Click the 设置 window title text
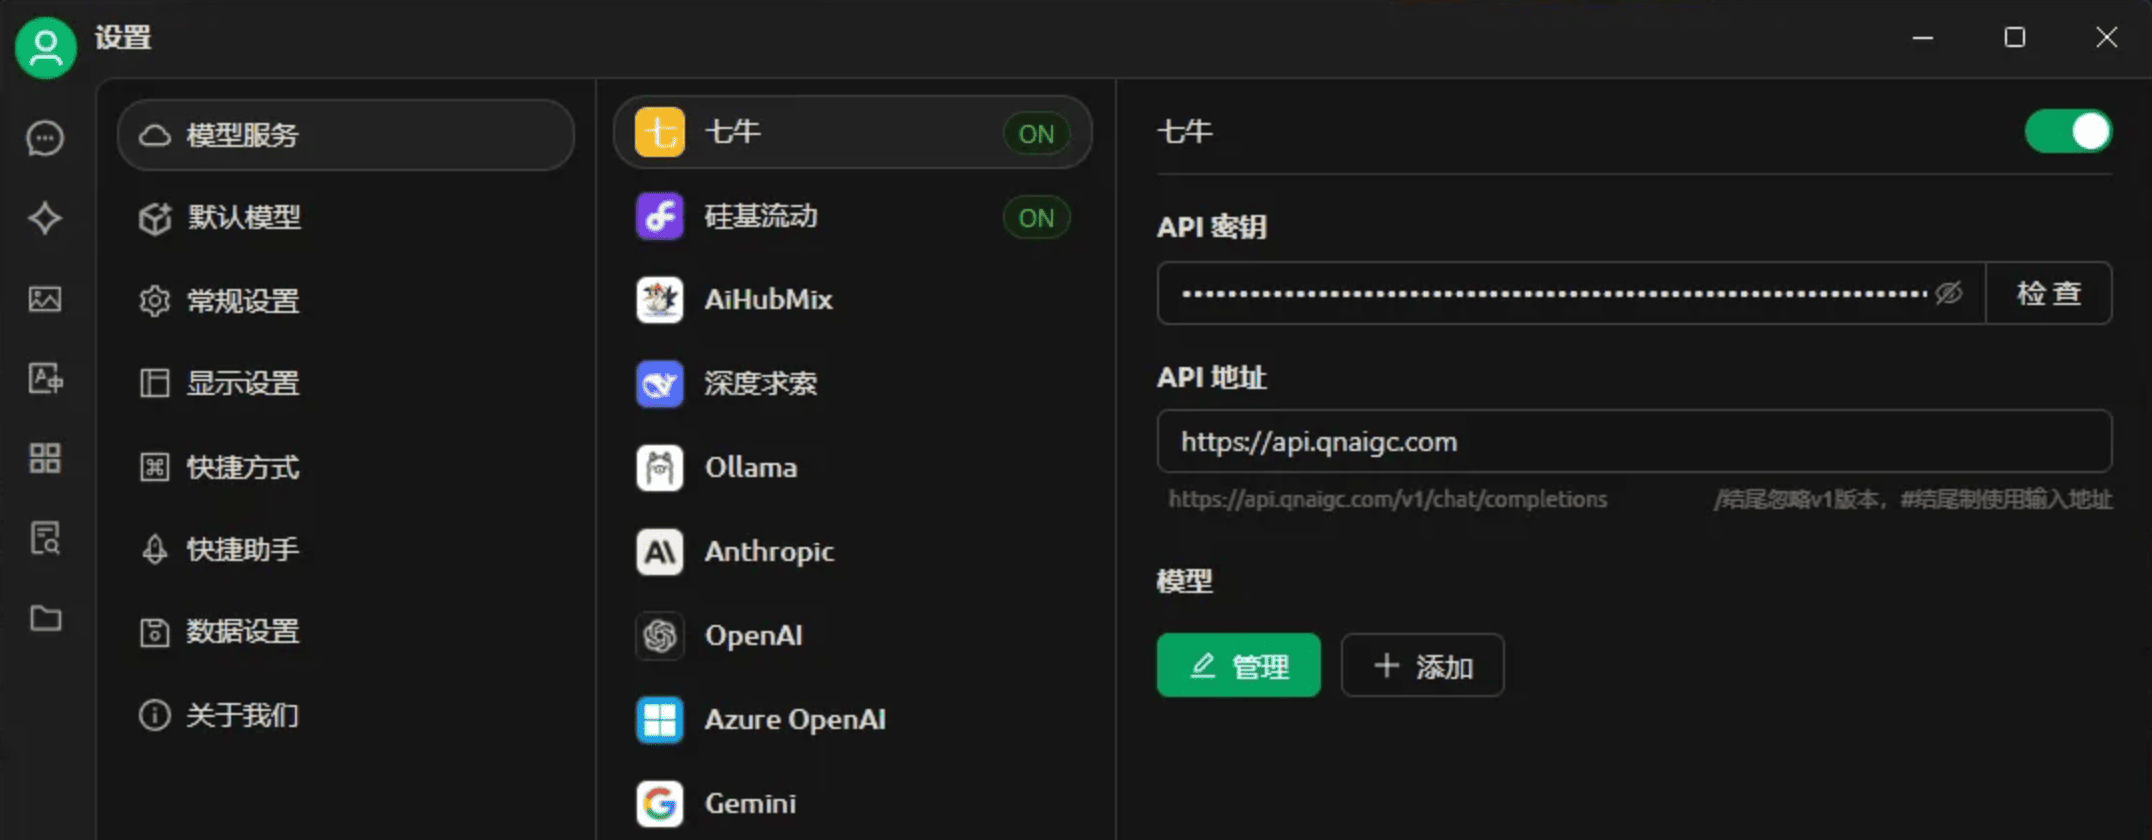 (x=123, y=38)
